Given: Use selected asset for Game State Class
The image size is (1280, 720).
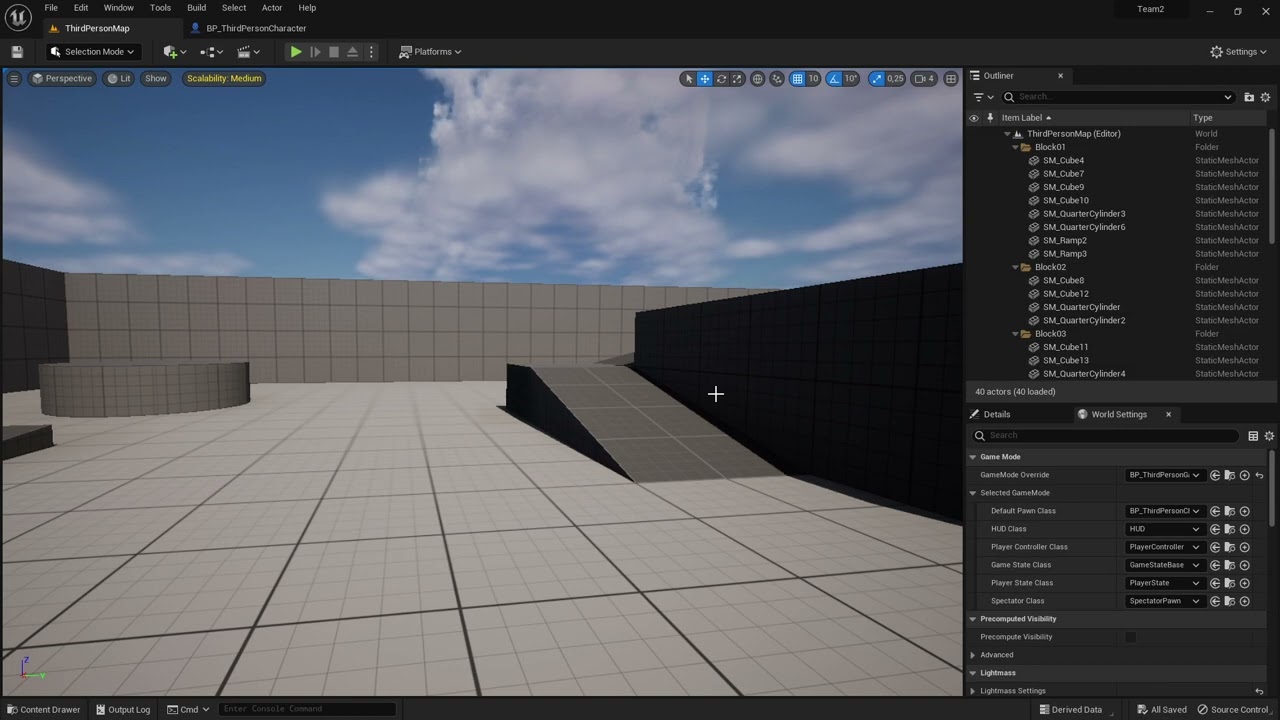Looking at the screenshot, I should point(1214,565).
